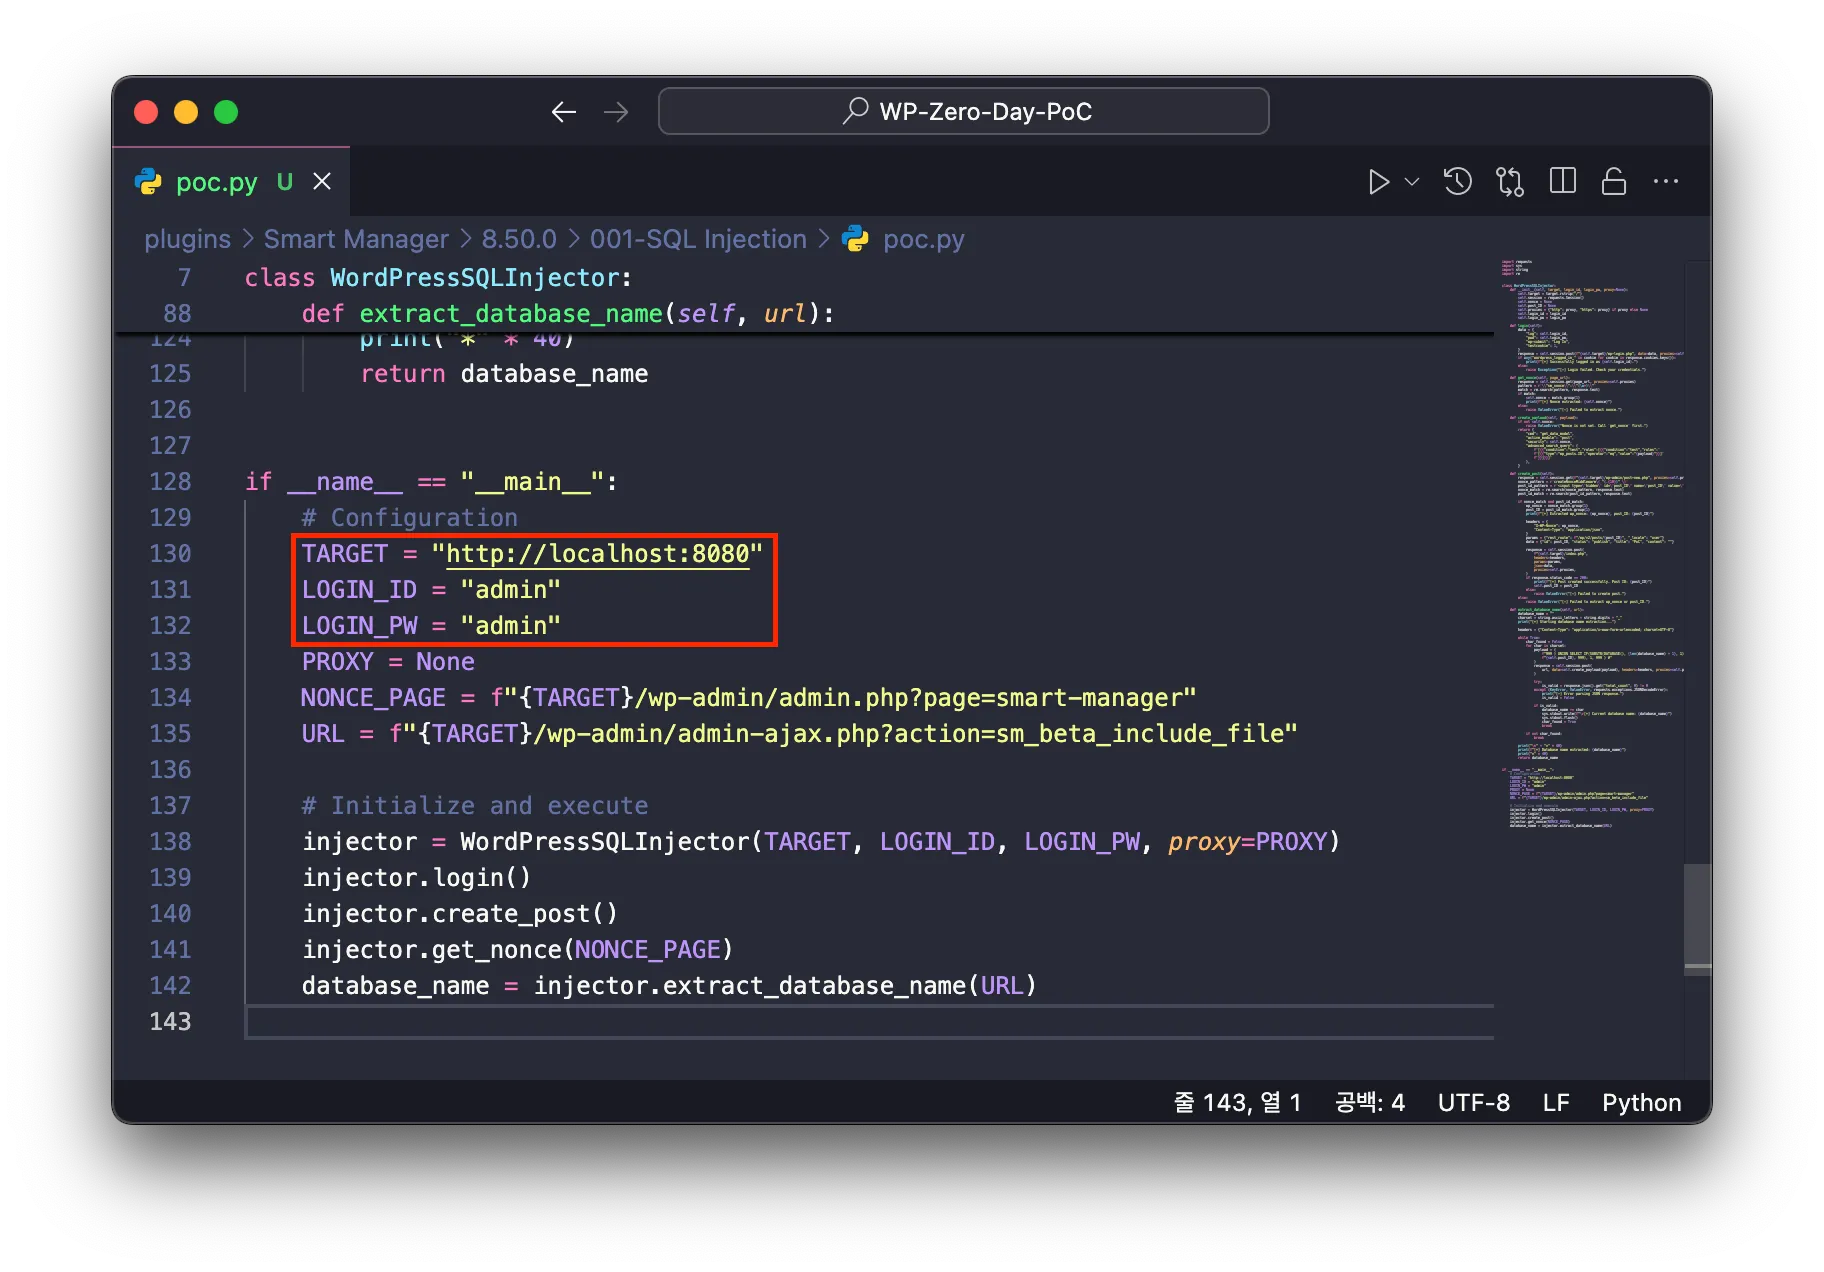Screen dimensions: 1824x1272
Task: Click the '# Configuration' comment
Action: [410, 518]
